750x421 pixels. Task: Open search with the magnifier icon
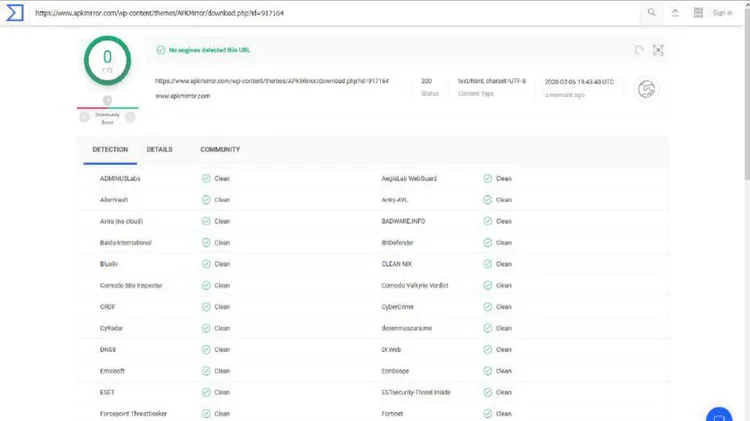point(651,12)
